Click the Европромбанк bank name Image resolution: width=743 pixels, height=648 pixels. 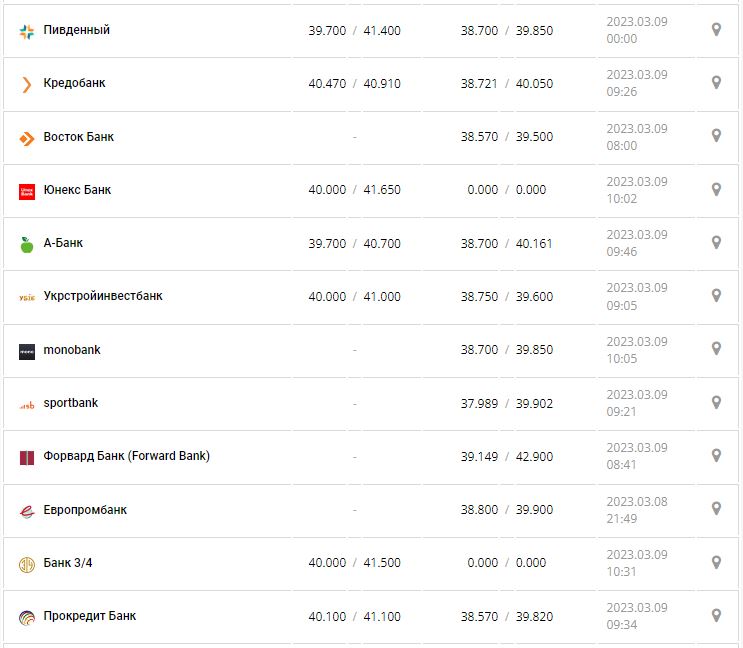[x=85, y=510]
